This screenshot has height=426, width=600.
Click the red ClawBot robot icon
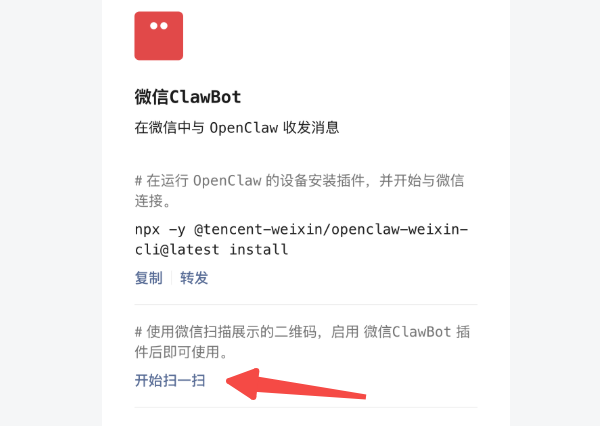click(x=158, y=36)
